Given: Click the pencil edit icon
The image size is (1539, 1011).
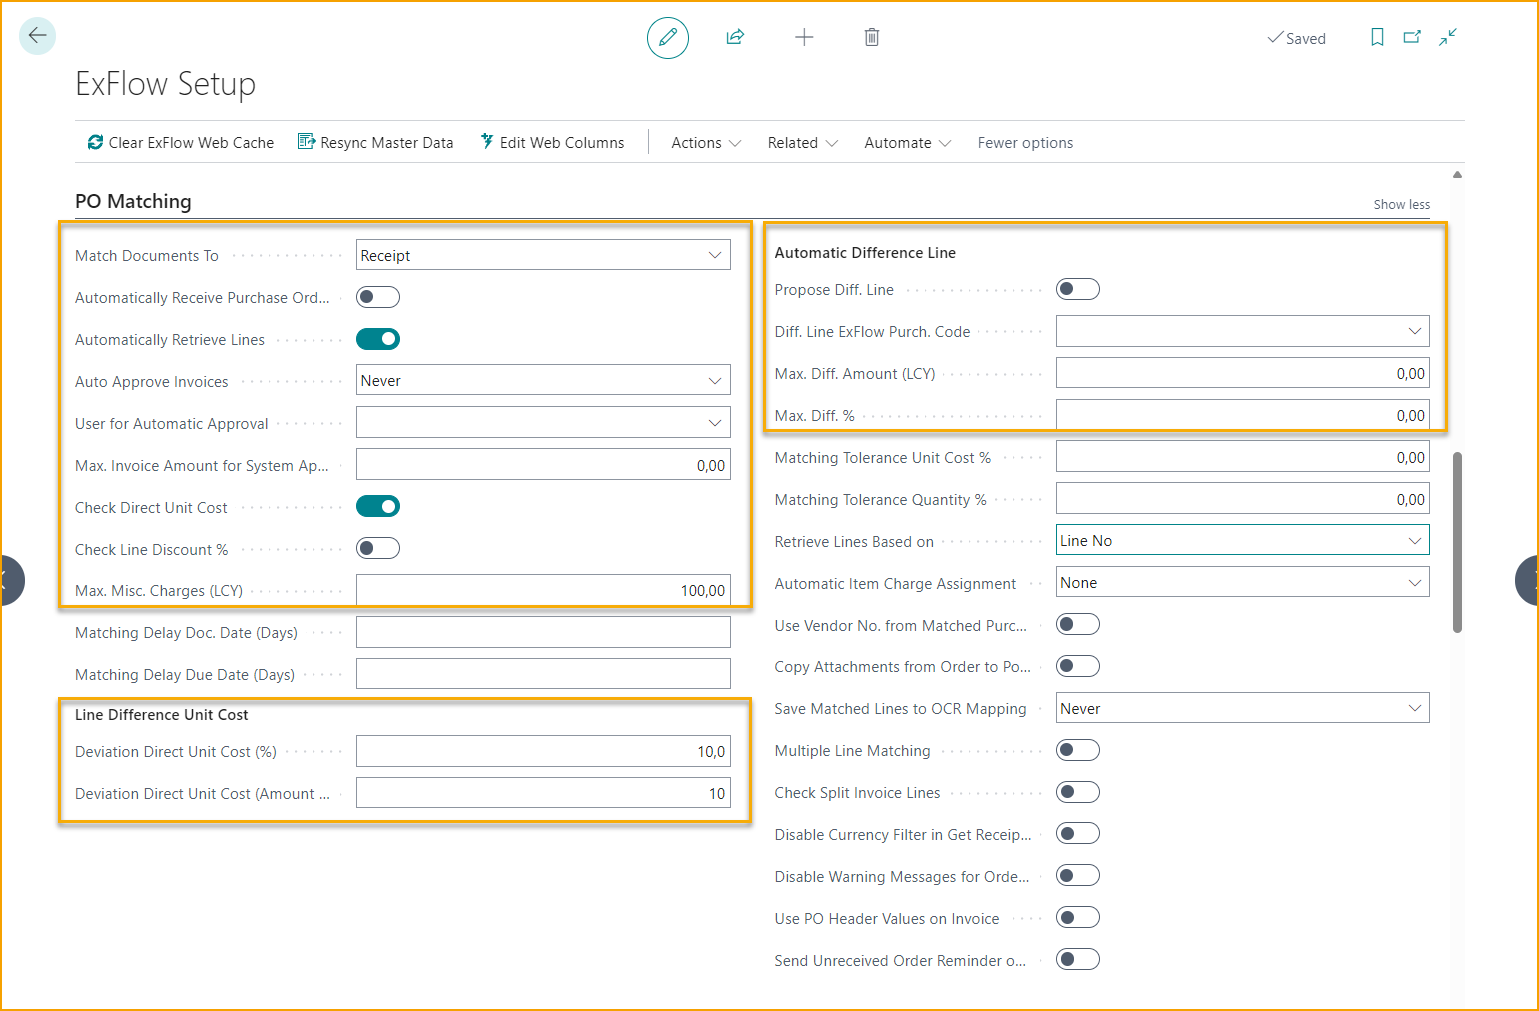Looking at the screenshot, I should [668, 38].
